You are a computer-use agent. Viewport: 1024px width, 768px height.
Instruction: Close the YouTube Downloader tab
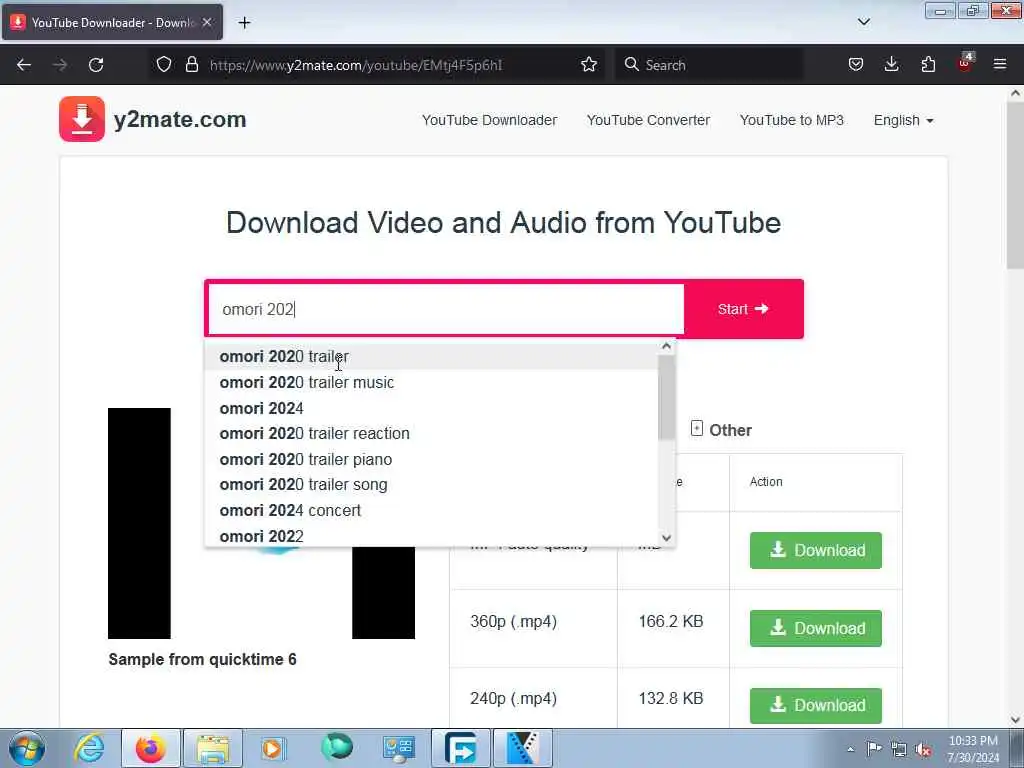tap(207, 22)
